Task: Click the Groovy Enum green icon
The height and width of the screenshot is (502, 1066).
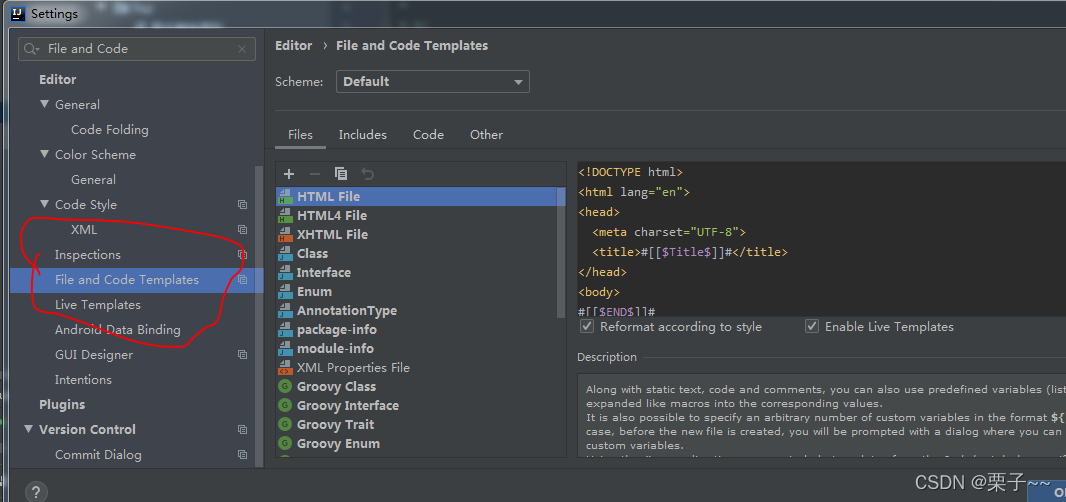Action: tap(285, 444)
